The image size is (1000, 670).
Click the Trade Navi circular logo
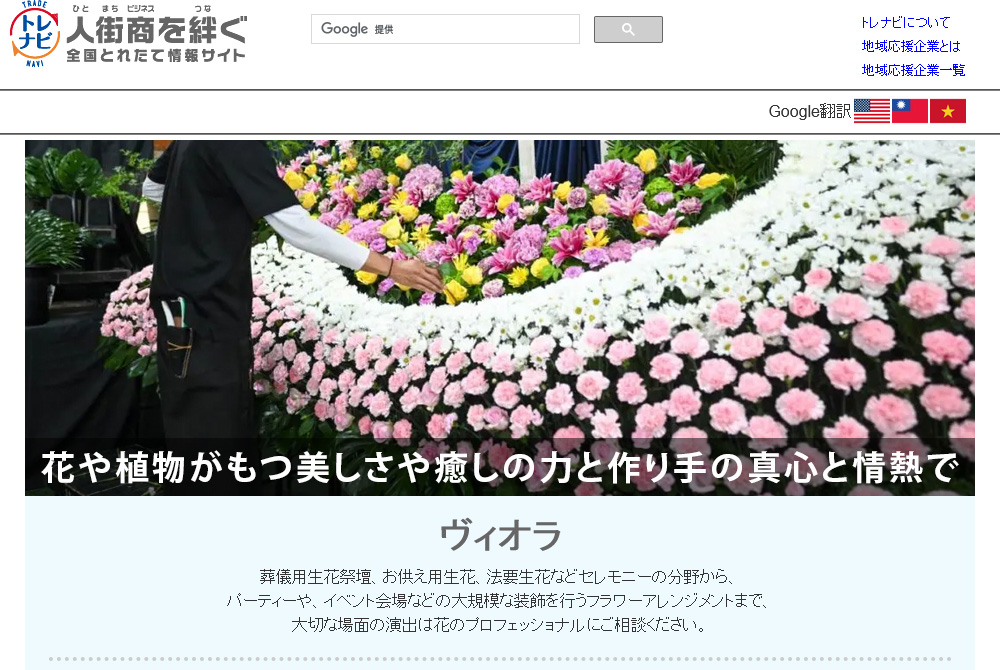[x=34, y=35]
